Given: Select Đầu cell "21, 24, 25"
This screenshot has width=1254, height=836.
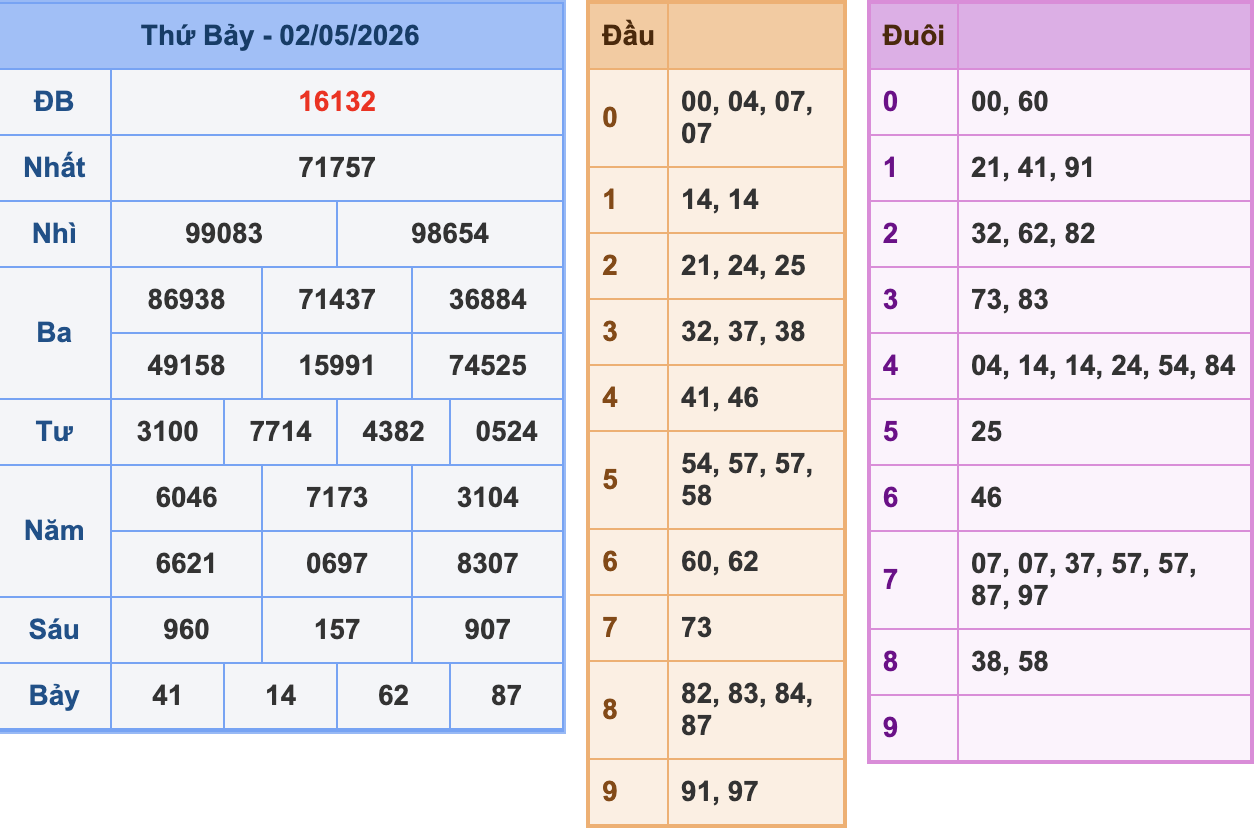Looking at the screenshot, I should click(x=756, y=266).
